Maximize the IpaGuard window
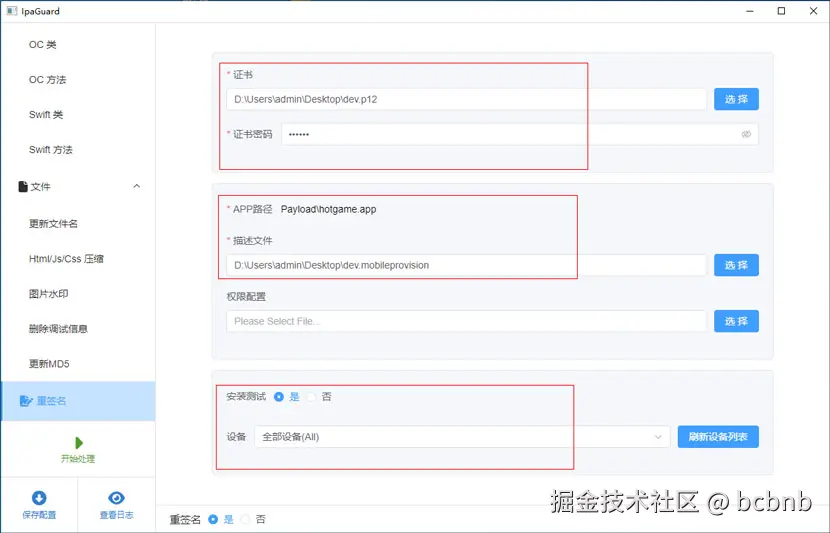The width and height of the screenshot is (830, 533). 781,11
